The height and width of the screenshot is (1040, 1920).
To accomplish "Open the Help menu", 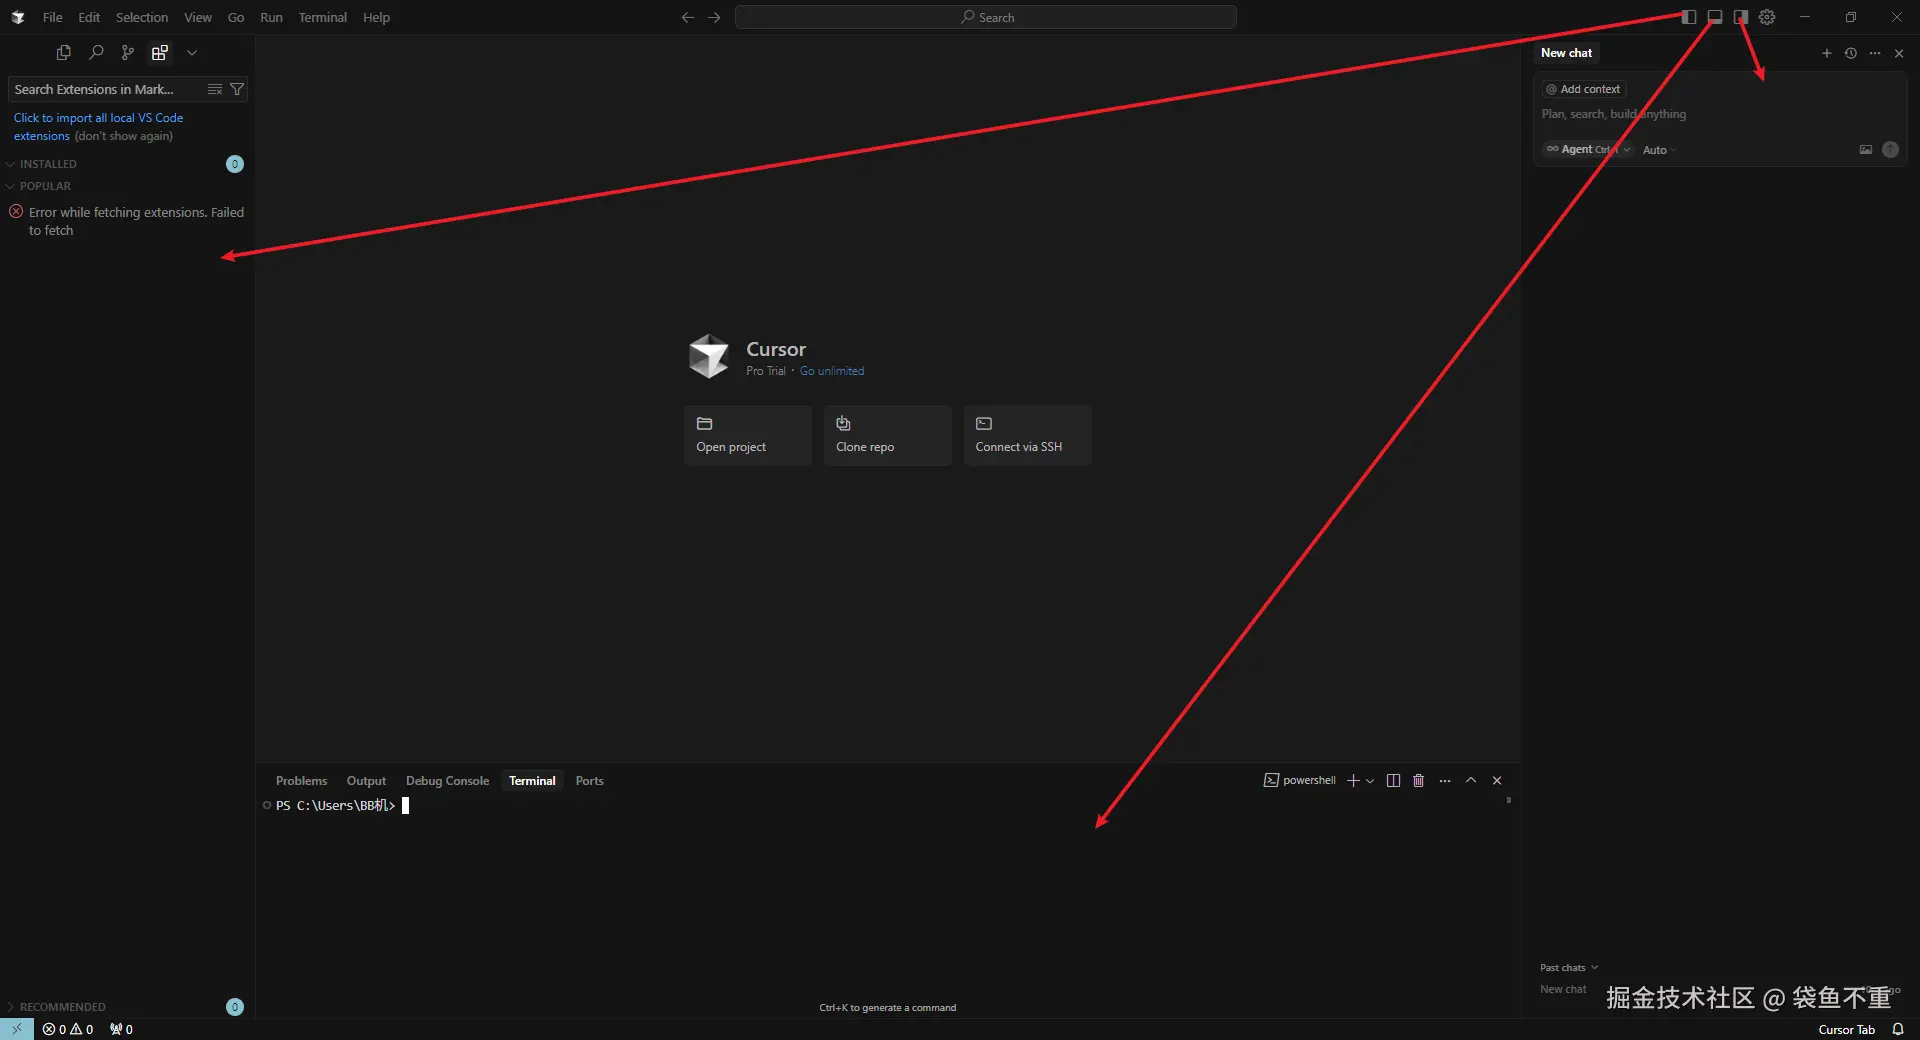I will coord(376,17).
